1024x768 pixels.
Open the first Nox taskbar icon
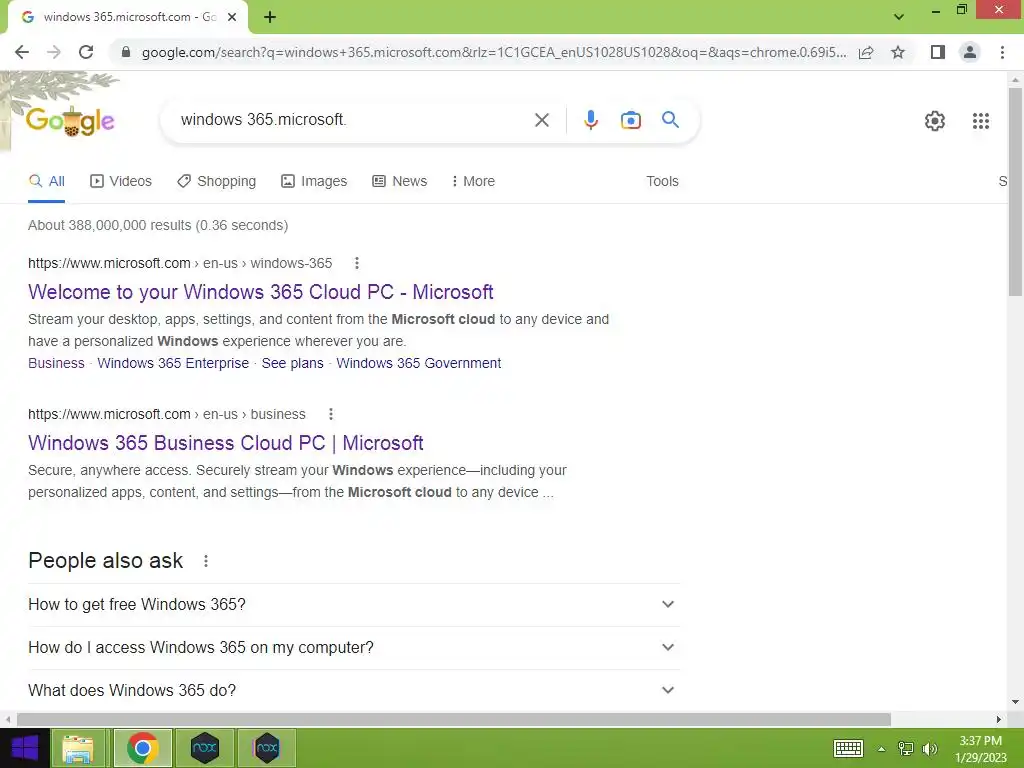point(204,748)
